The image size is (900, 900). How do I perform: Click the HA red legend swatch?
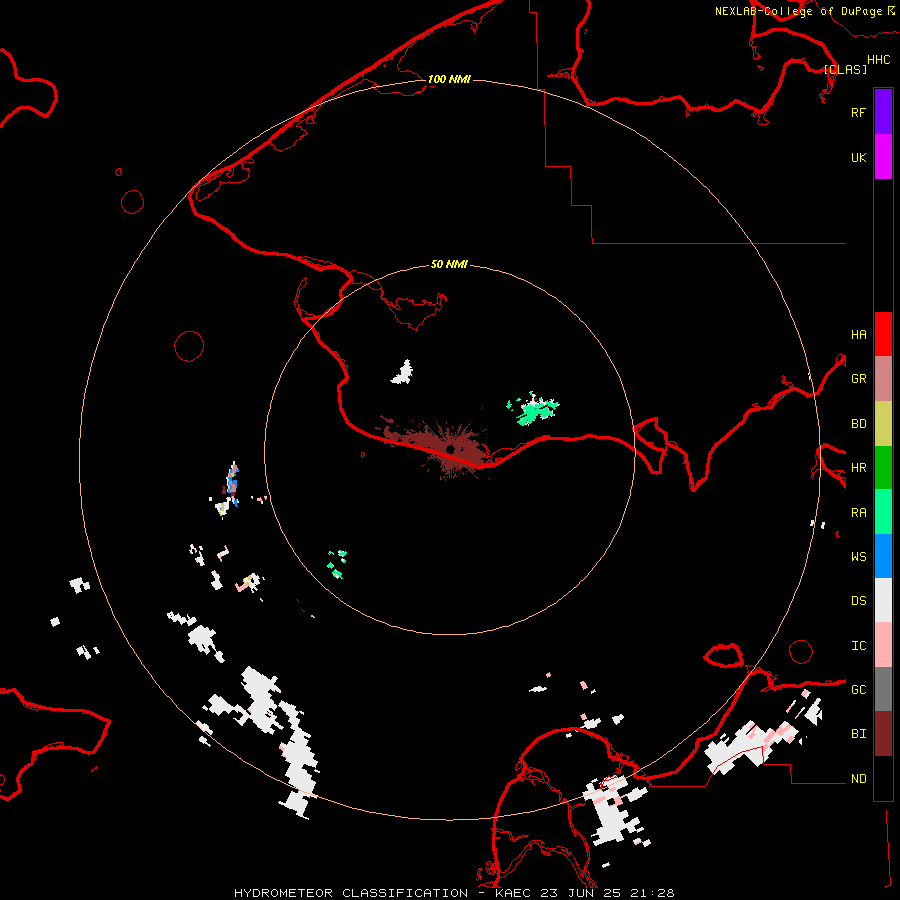(883, 334)
